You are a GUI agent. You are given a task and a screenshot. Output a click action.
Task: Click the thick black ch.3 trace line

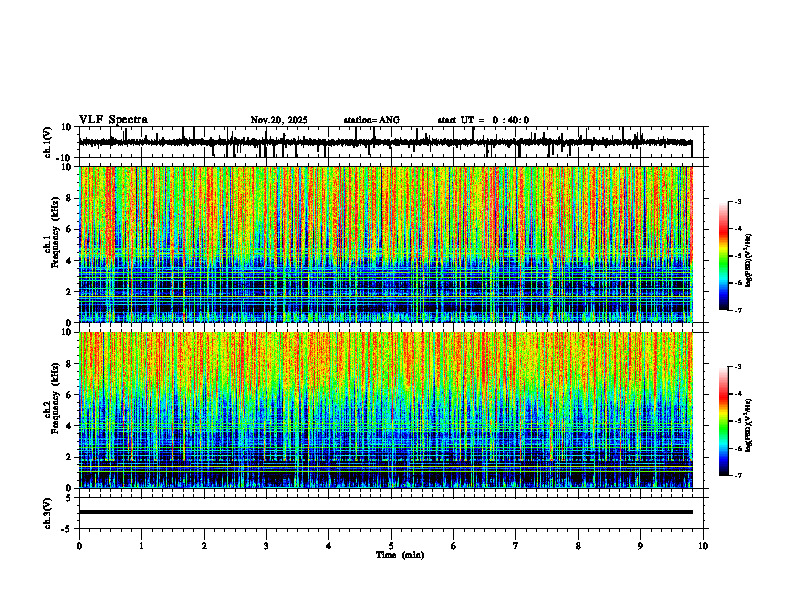coord(385,512)
